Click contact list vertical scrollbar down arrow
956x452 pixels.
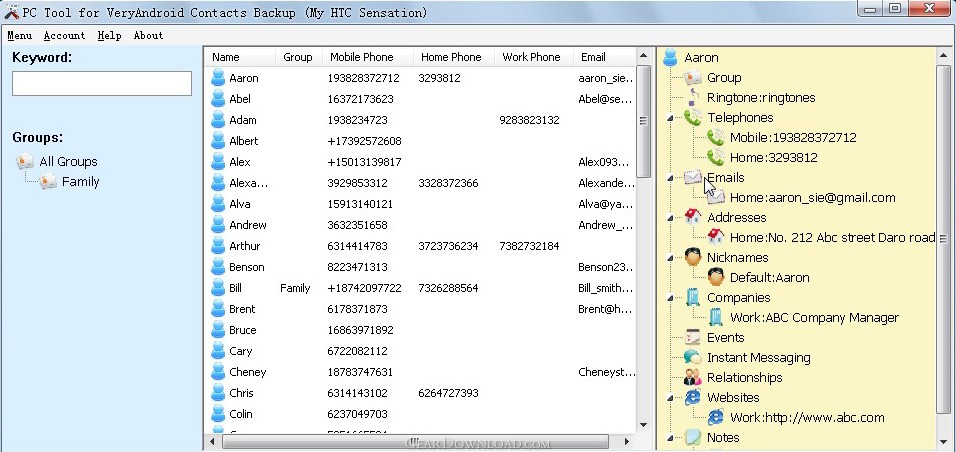(643, 425)
